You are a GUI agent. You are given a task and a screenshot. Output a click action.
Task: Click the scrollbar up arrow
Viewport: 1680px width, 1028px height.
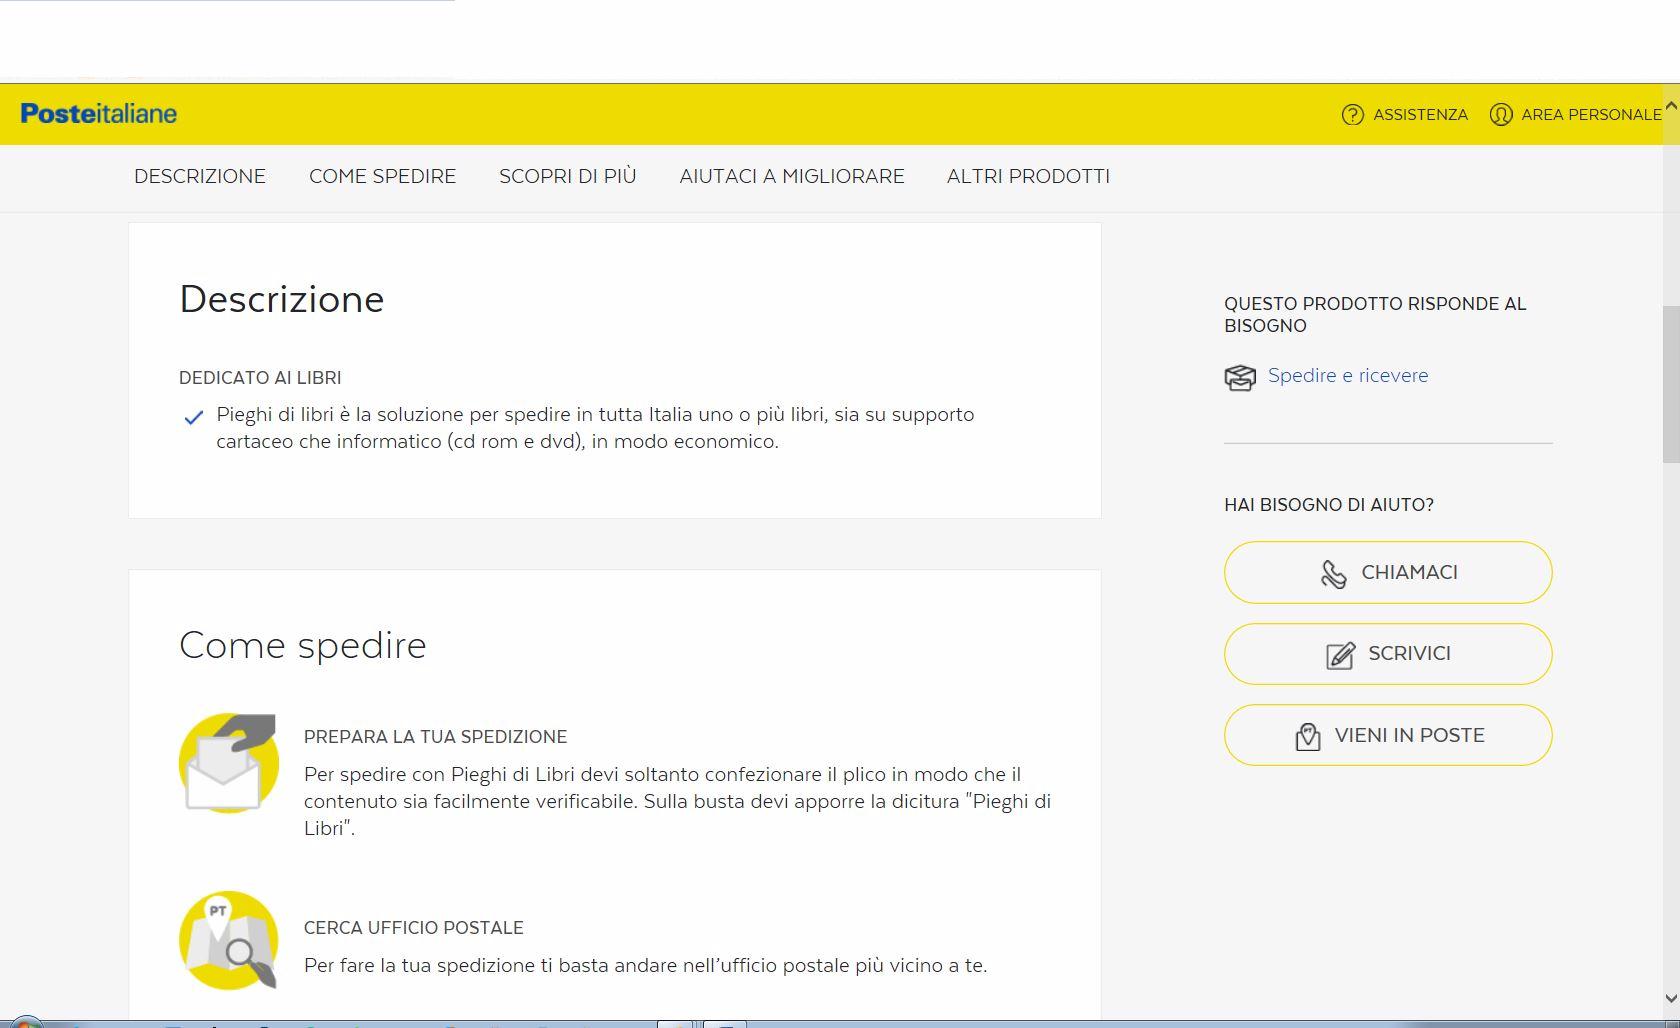pyautogui.click(x=1670, y=105)
